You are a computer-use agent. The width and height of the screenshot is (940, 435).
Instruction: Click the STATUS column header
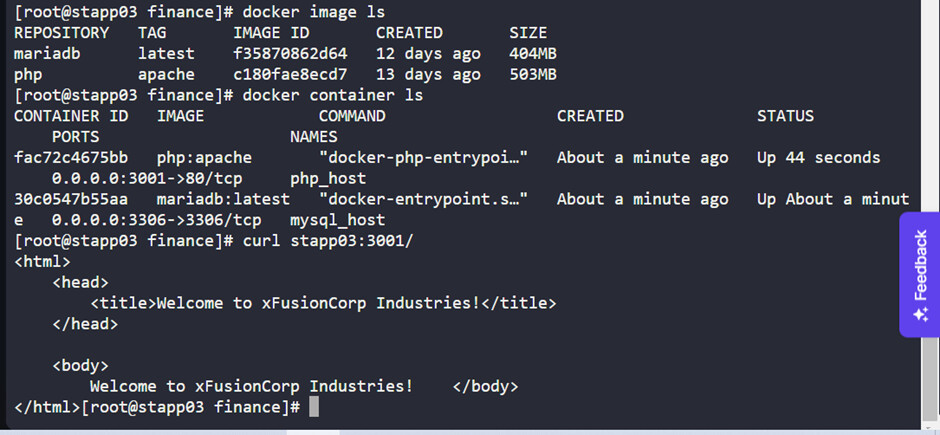pyautogui.click(x=785, y=116)
